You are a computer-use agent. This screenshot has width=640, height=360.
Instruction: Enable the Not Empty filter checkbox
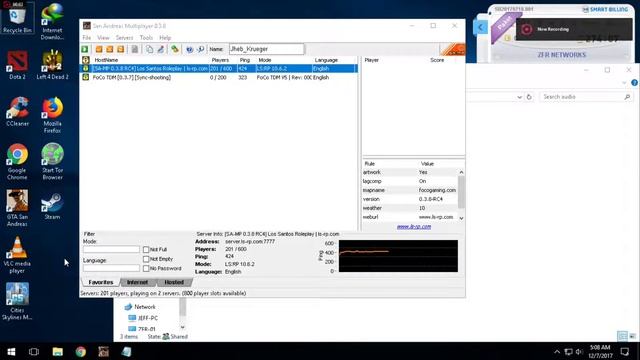point(146,259)
